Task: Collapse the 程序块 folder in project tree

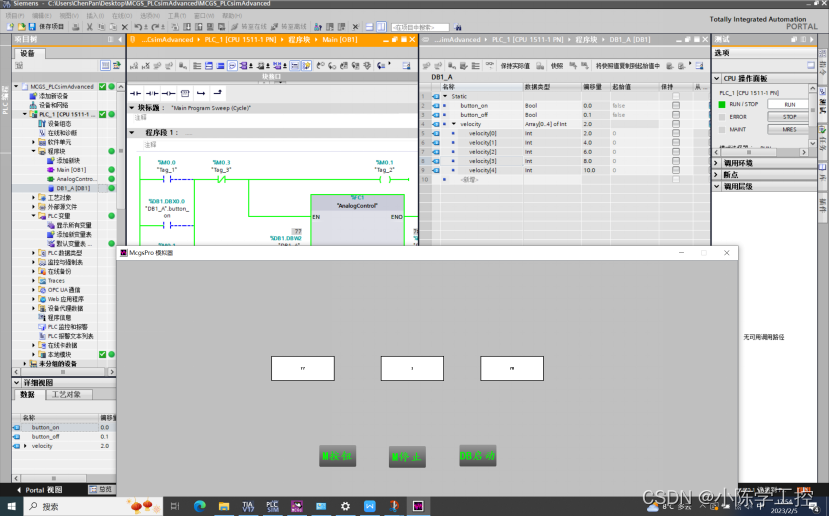Action: (33, 151)
